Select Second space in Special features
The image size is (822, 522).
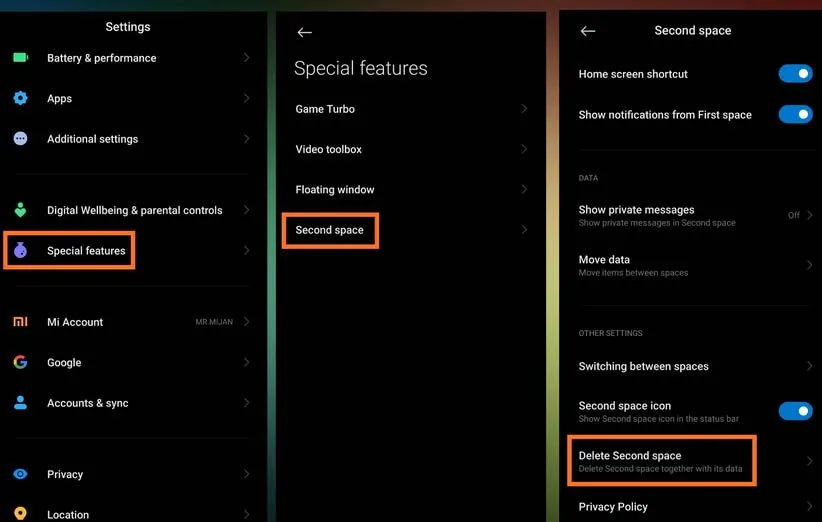click(330, 230)
